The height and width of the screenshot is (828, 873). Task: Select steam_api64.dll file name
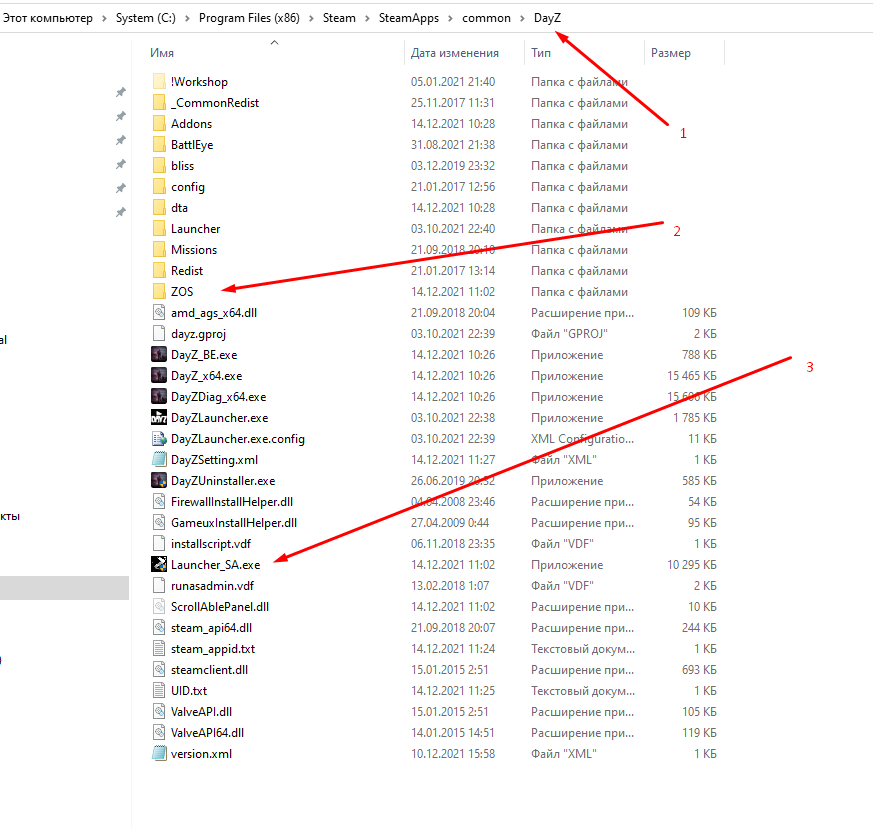click(x=212, y=628)
